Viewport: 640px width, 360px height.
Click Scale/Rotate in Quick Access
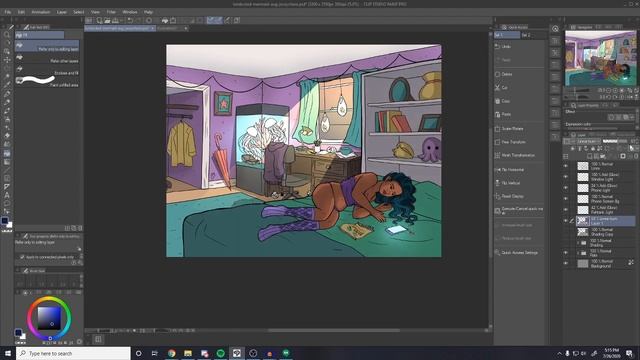pos(512,129)
